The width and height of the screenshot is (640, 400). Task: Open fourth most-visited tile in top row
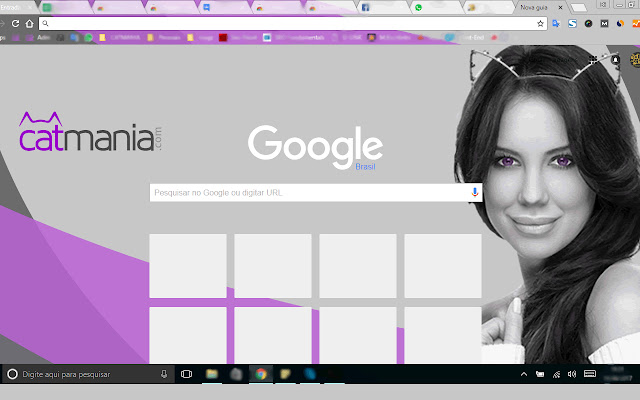pyautogui.click(x=443, y=266)
